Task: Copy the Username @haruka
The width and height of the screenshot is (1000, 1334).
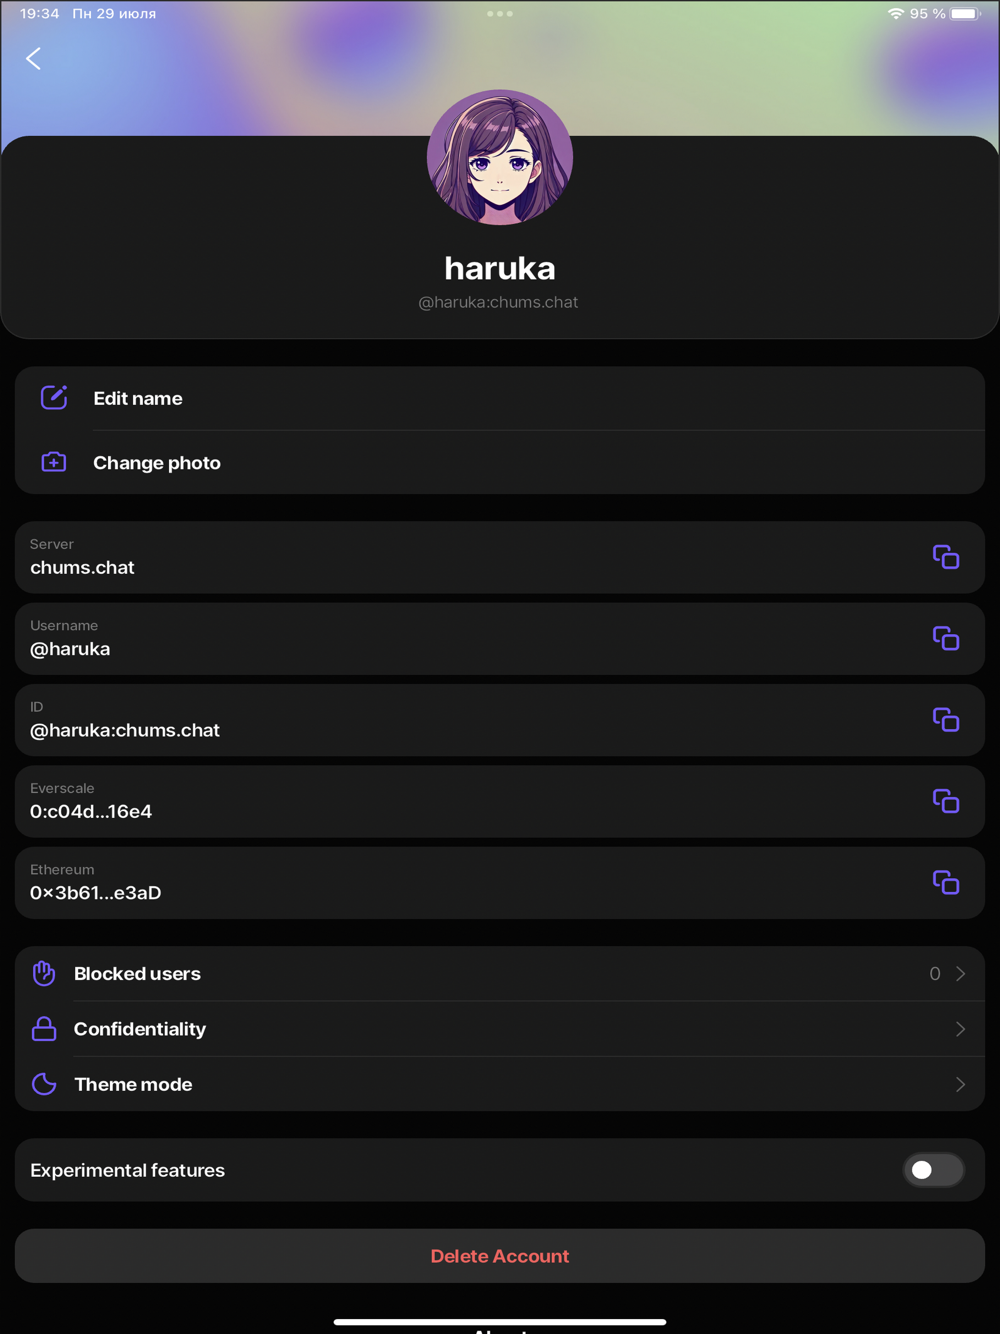Action: 945,638
